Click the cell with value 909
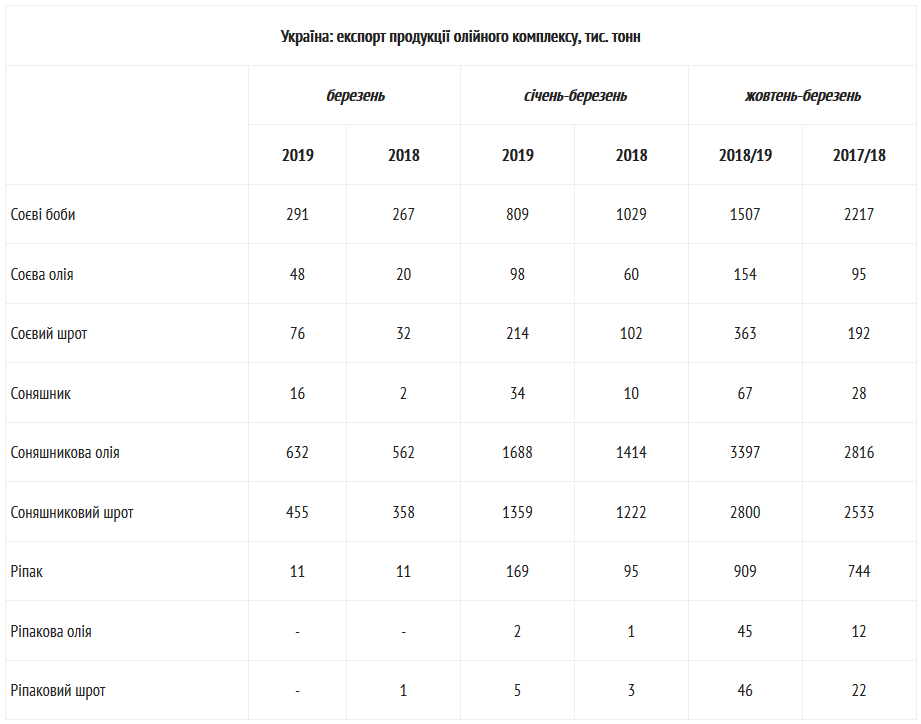The image size is (921, 724). point(745,571)
